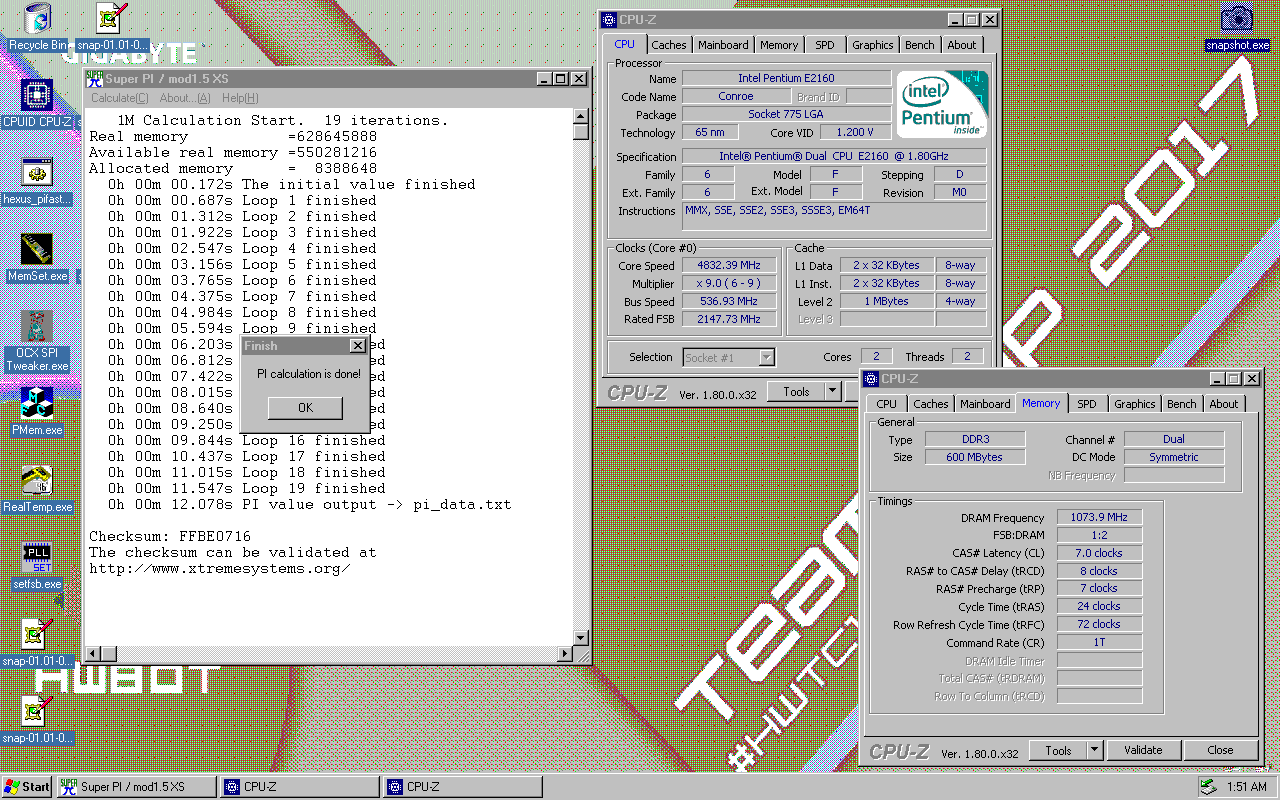Select the MemSet.exe desktop icon
This screenshot has width=1280, height=800.
pyautogui.click(x=38, y=258)
